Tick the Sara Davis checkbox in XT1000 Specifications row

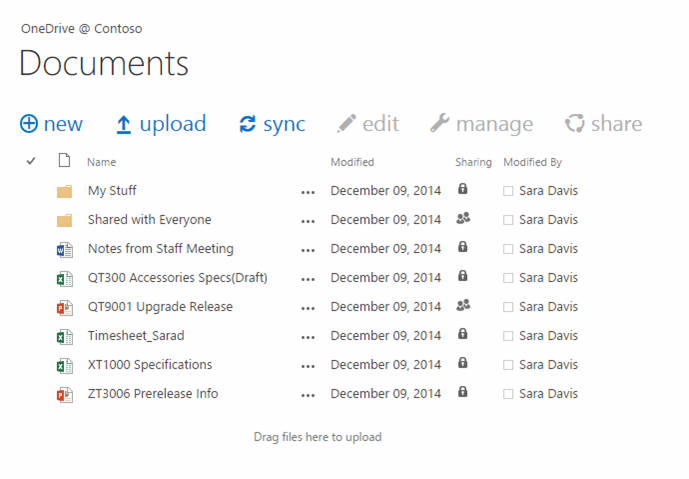coord(508,365)
